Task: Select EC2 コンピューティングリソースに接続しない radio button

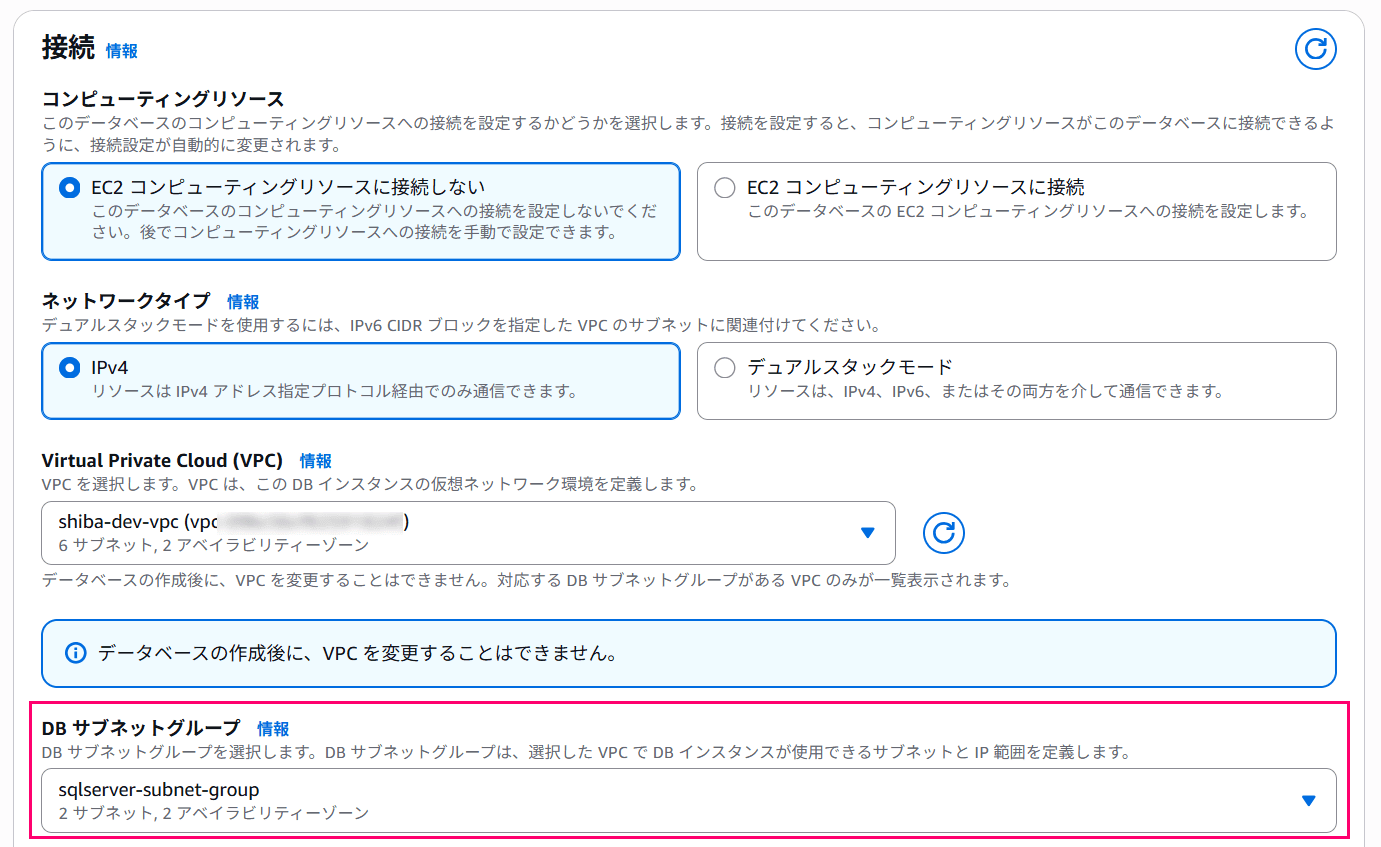Action: tap(69, 188)
